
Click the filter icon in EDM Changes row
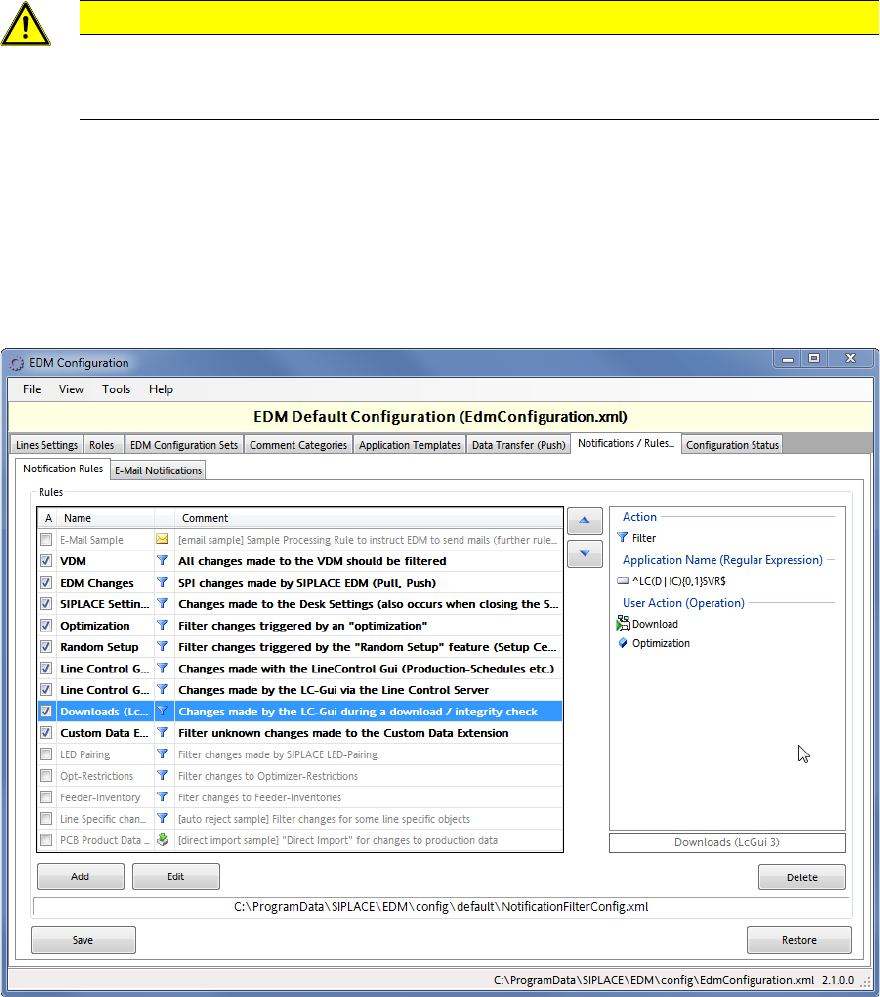coord(162,582)
